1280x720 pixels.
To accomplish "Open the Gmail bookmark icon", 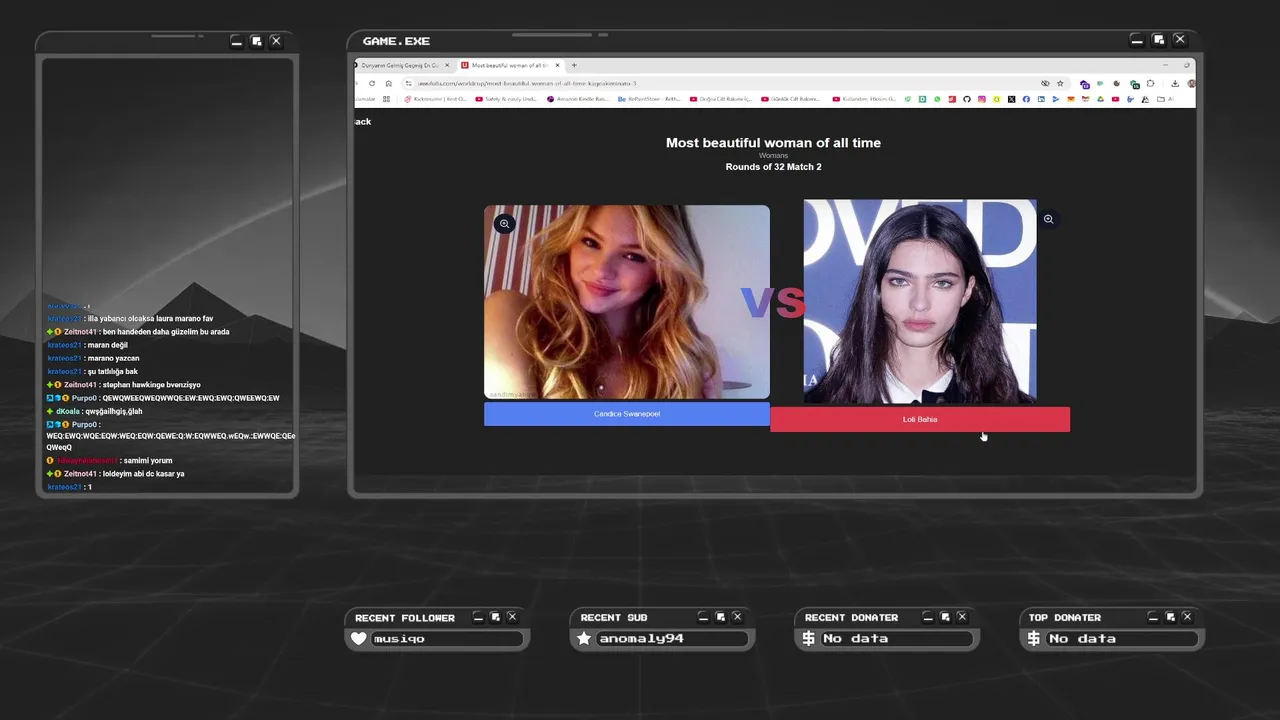I will (x=1085, y=99).
